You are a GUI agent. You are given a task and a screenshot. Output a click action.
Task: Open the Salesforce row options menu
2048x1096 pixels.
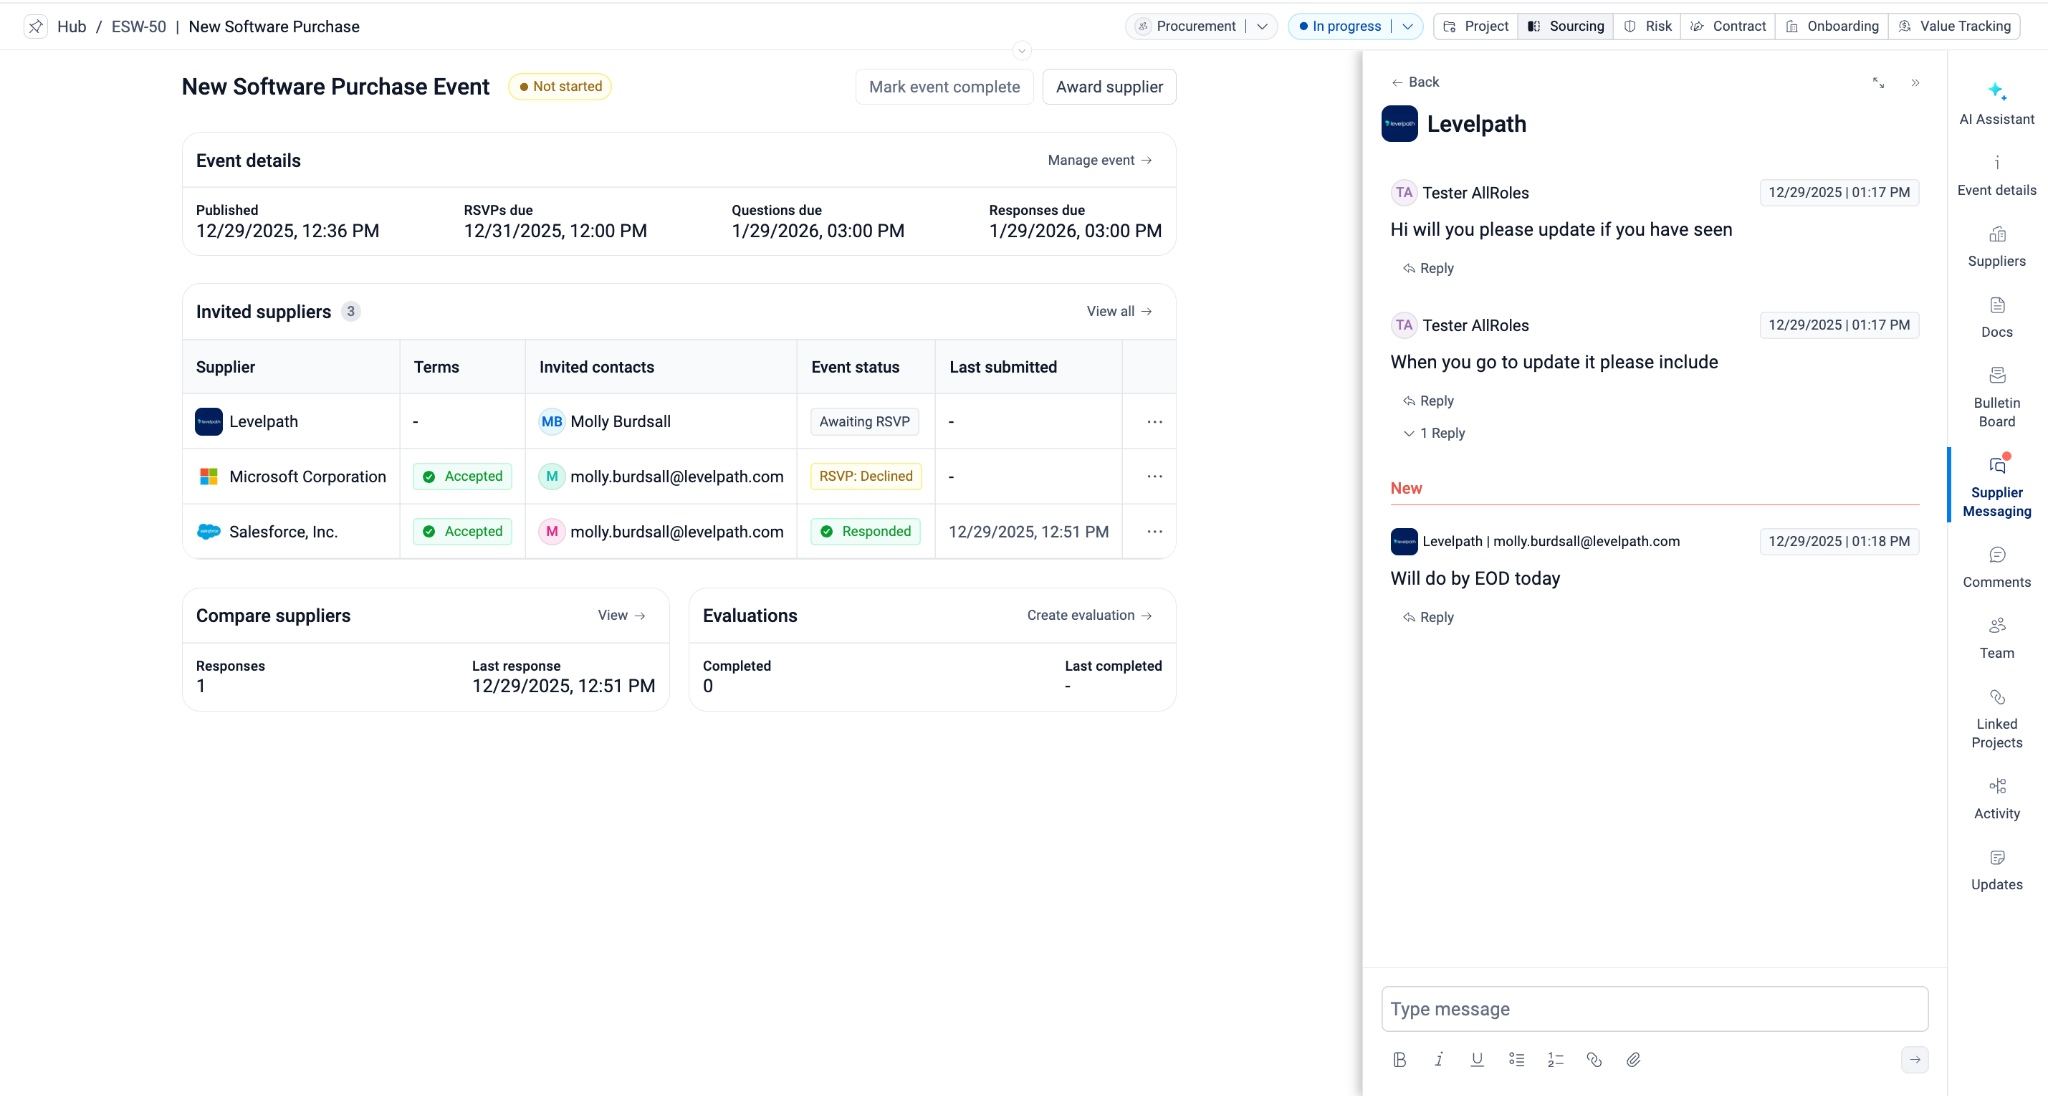[1154, 532]
